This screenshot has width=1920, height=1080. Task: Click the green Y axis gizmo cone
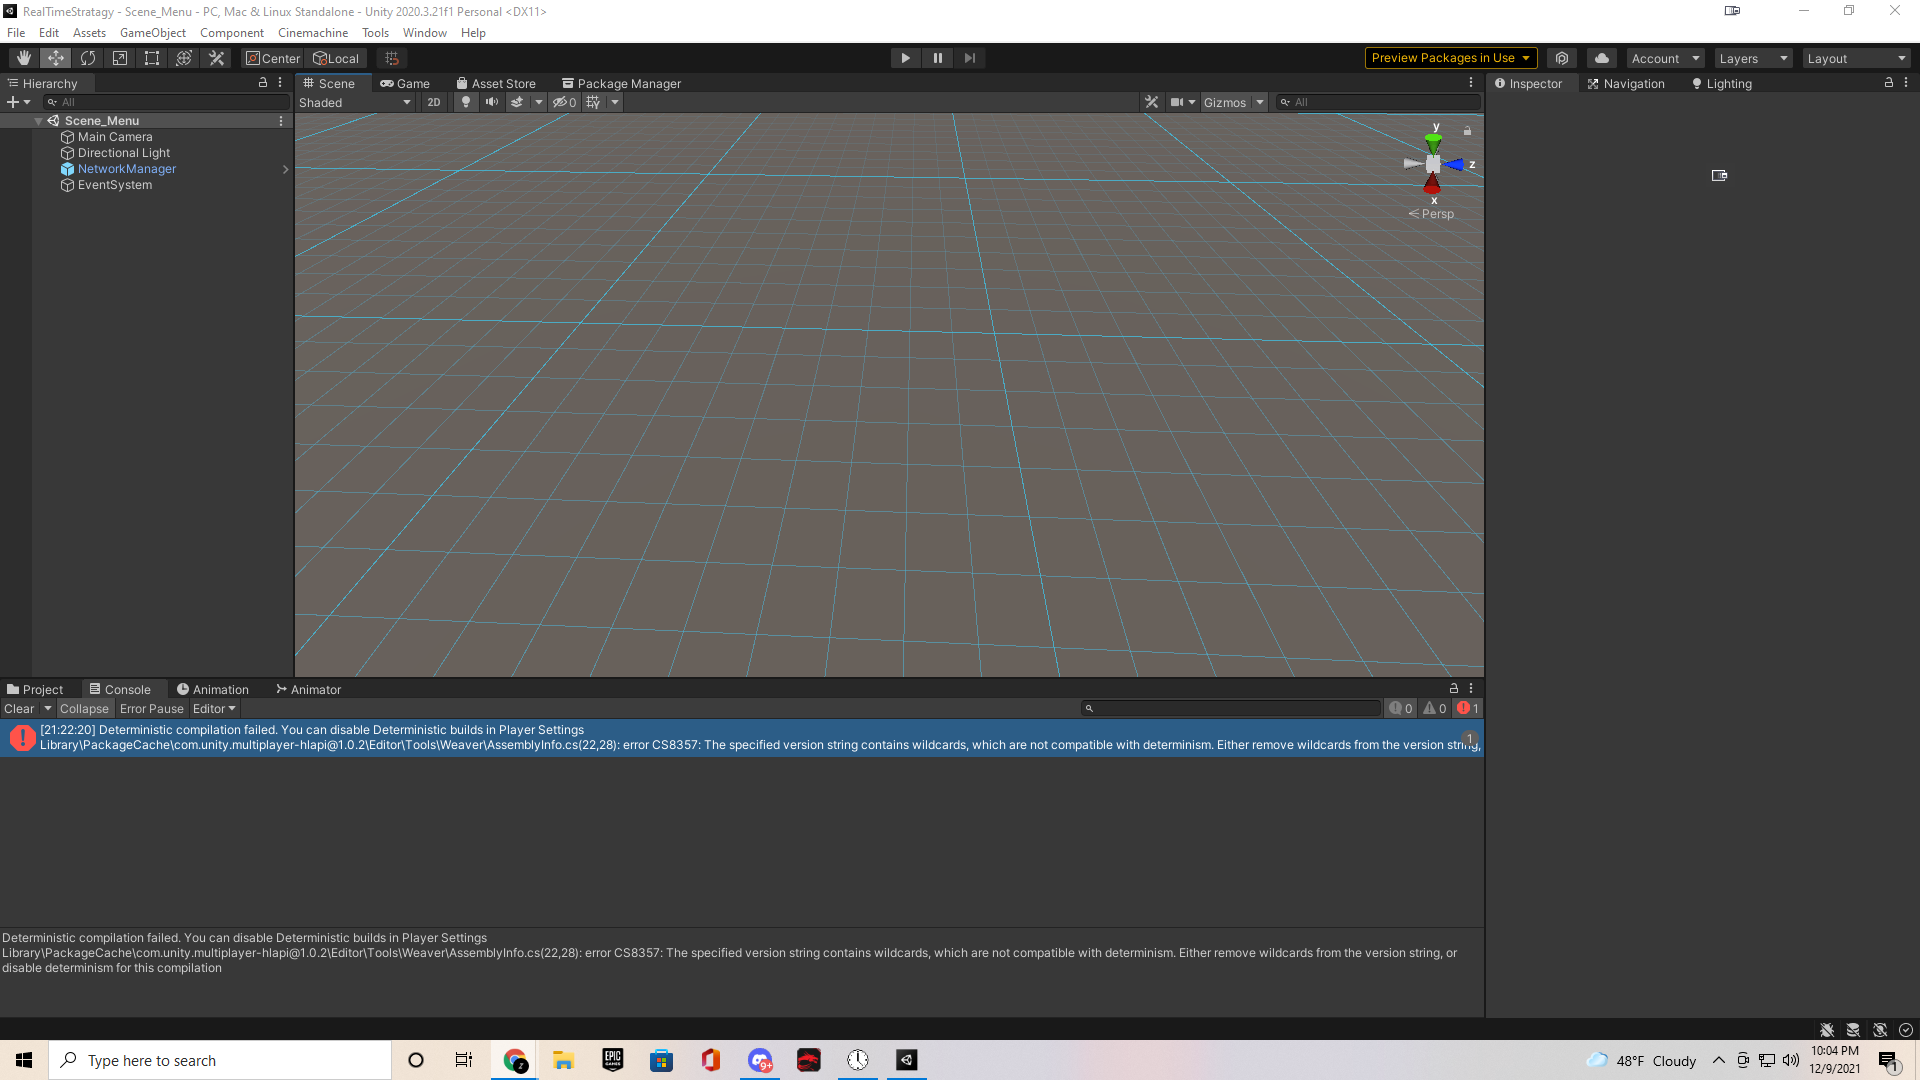(1433, 143)
